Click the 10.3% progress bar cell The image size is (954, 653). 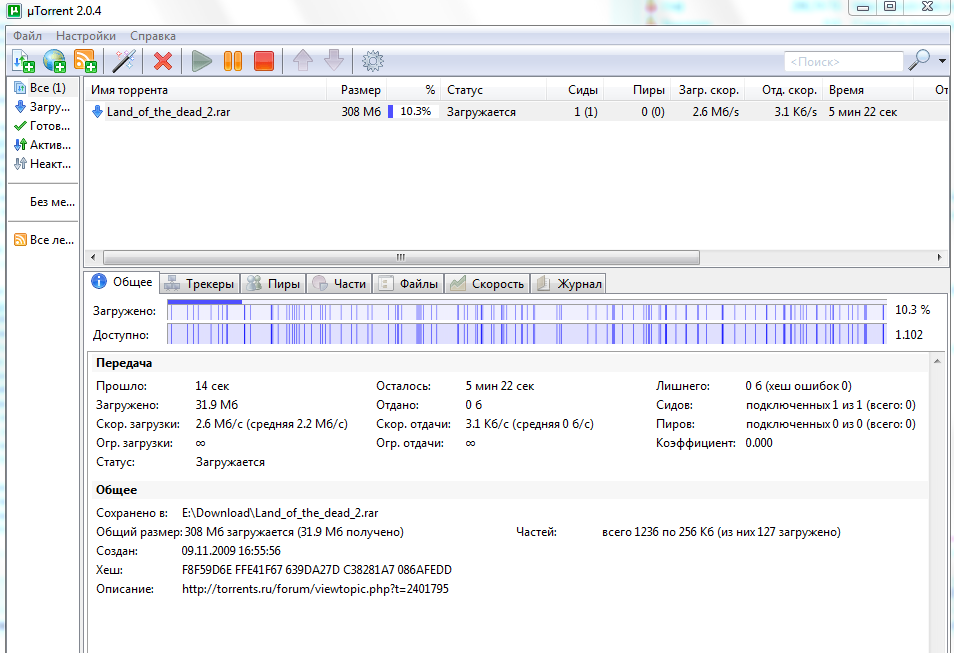pyautogui.click(x=413, y=111)
